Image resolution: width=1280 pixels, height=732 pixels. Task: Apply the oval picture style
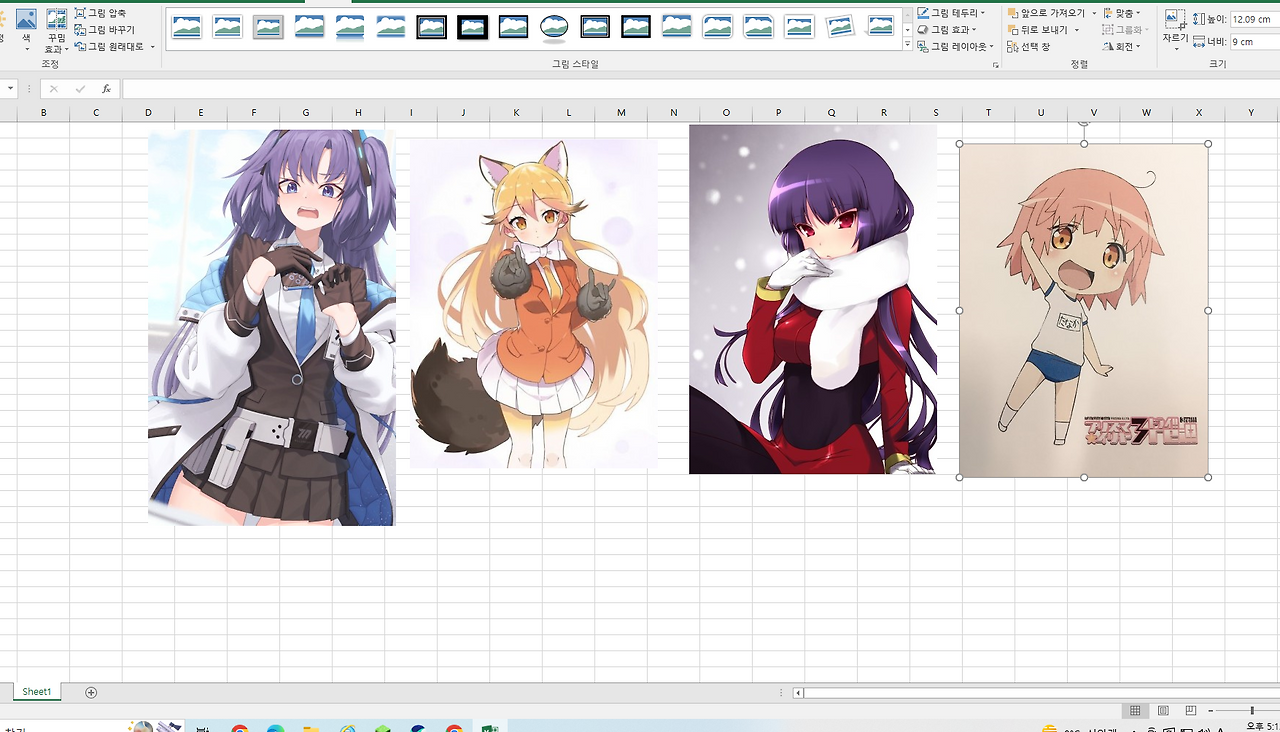pyautogui.click(x=554, y=27)
